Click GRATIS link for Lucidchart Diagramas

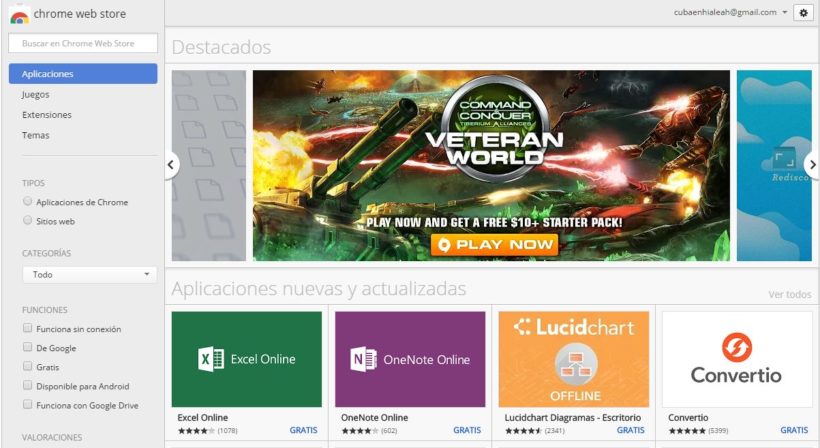[x=631, y=430]
